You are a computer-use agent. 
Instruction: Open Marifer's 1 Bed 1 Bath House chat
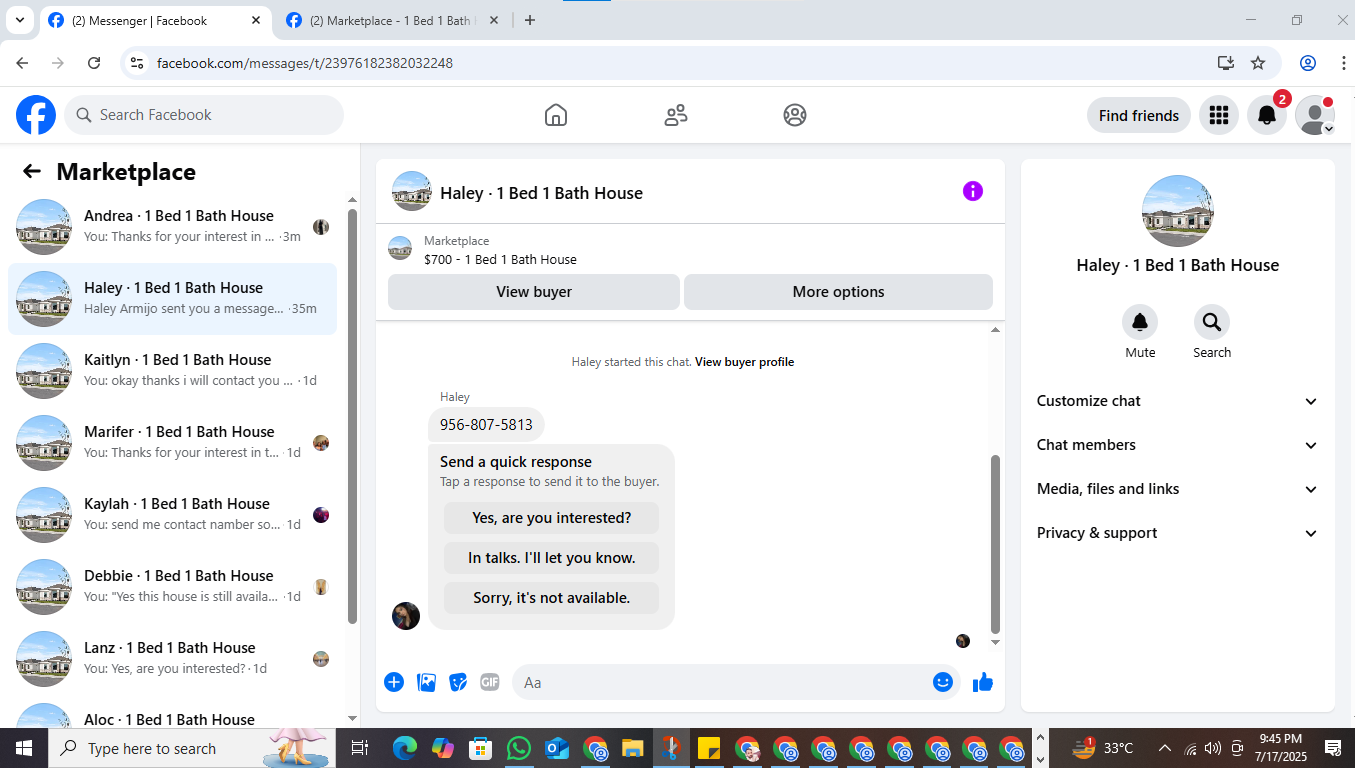point(172,443)
